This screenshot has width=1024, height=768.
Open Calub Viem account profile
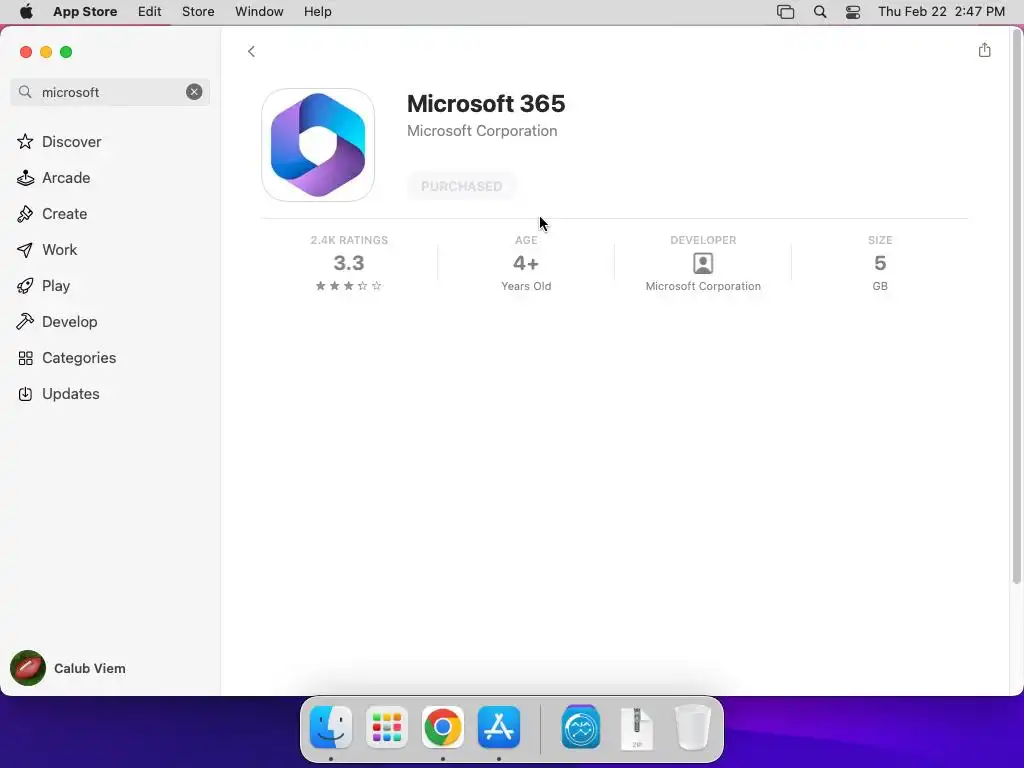click(x=68, y=668)
